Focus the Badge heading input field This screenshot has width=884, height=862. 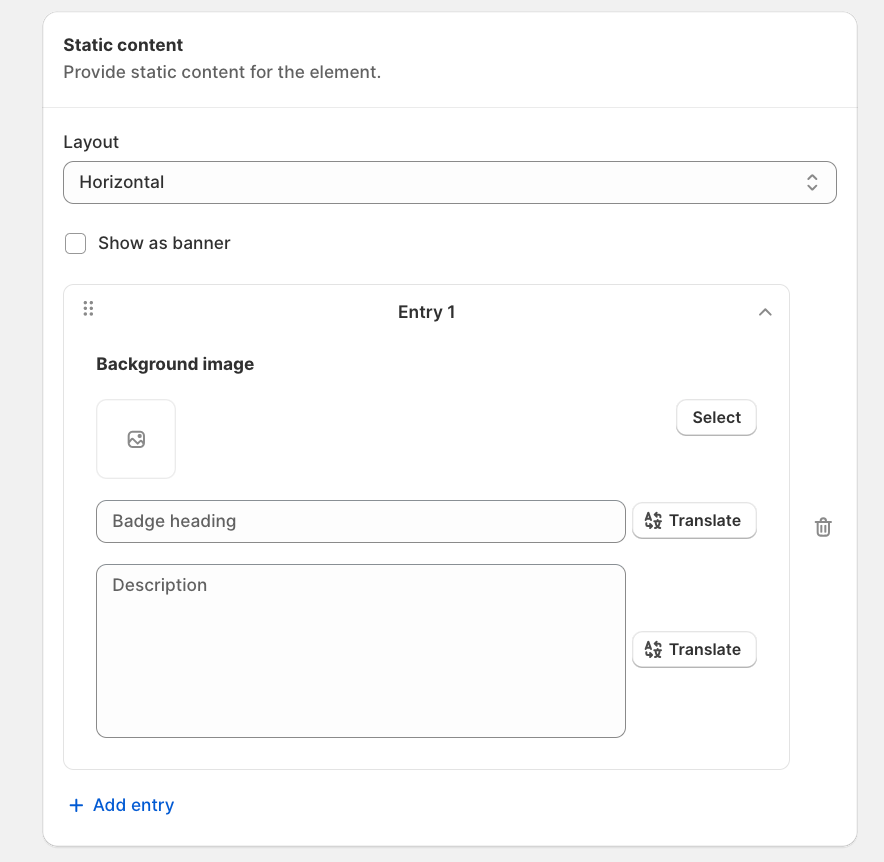[361, 521]
